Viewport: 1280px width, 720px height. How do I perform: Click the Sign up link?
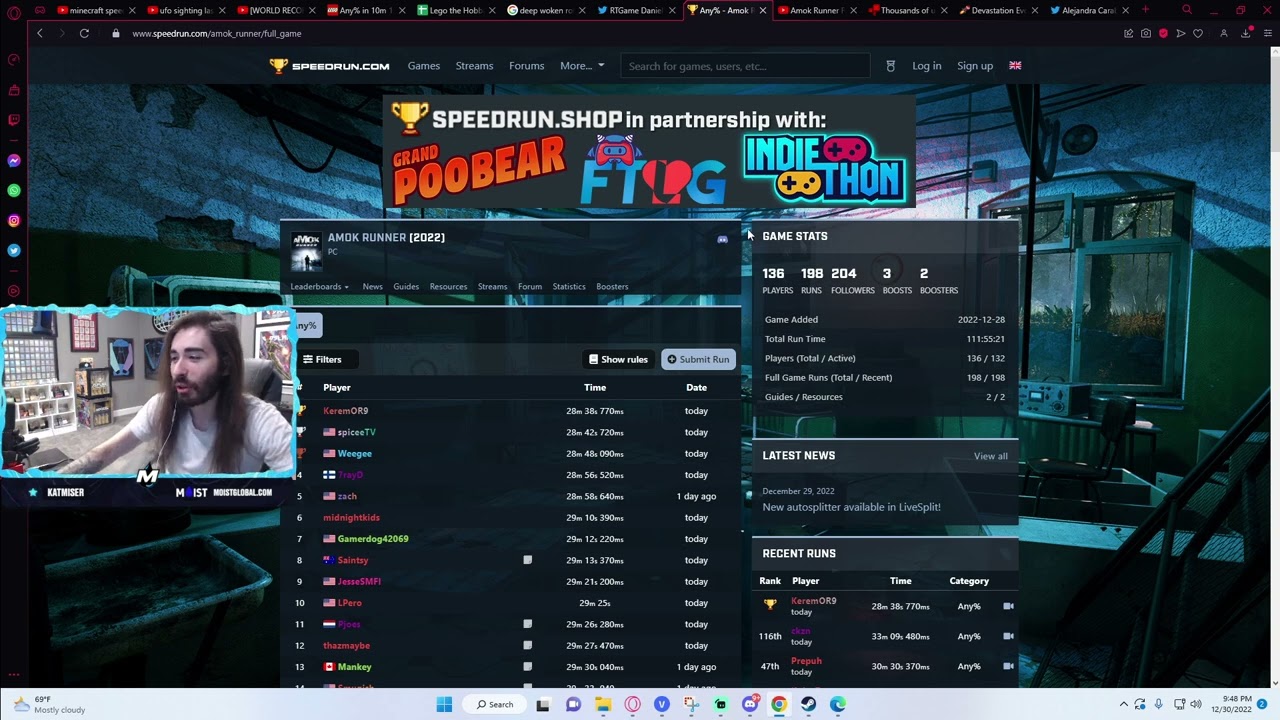975,66
